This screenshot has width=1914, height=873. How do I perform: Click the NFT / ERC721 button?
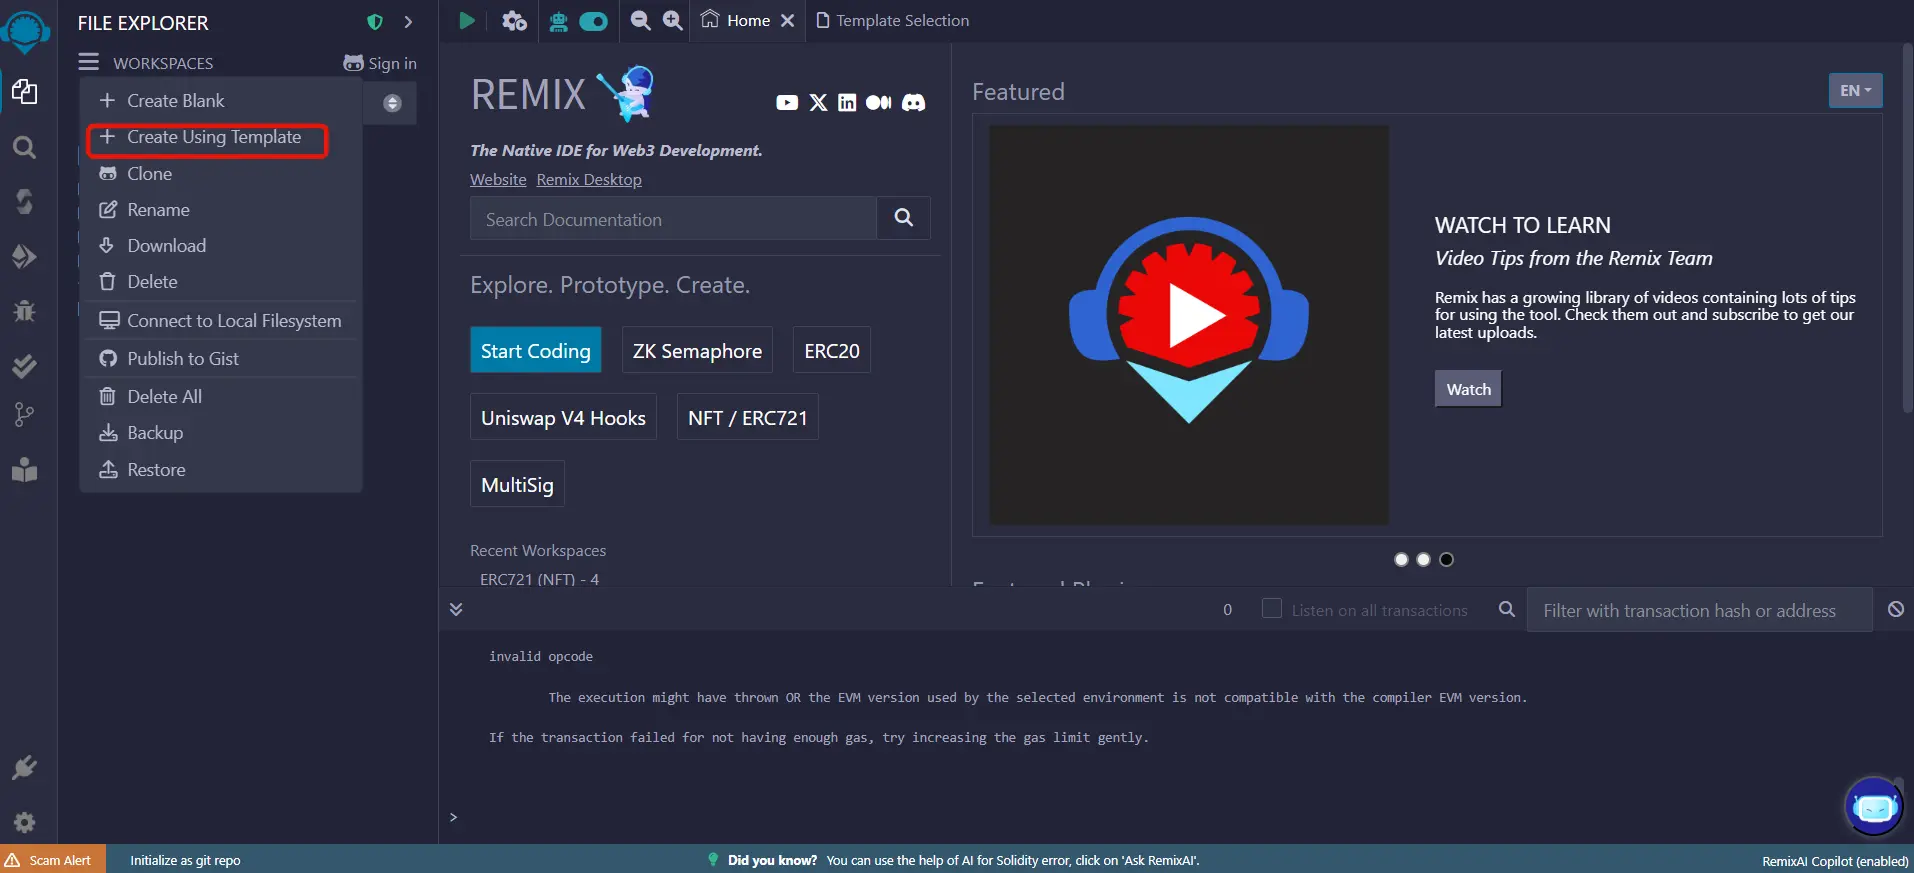click(748, 417)
